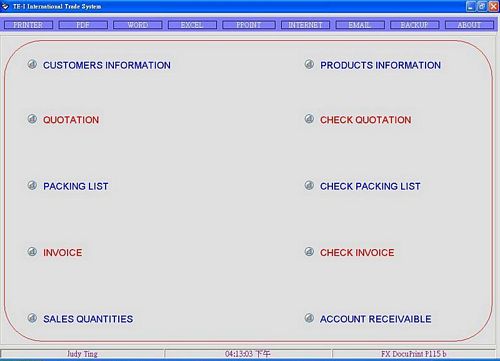
Task: Click the icon beside CUSTOMERS INFORMATION
Action: (x=32, y=64)
